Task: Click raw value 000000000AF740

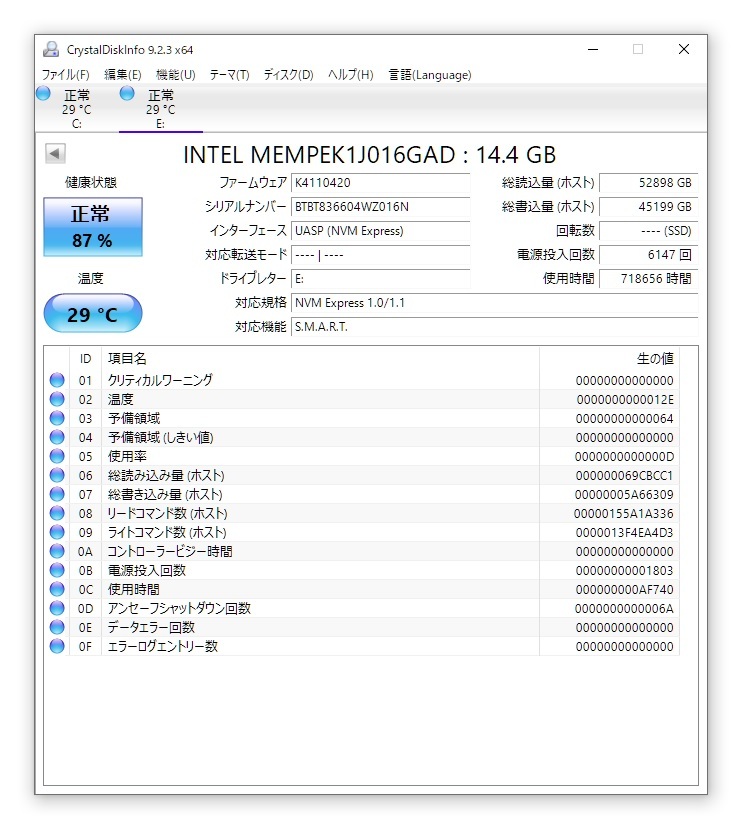Action: point(624,589)
